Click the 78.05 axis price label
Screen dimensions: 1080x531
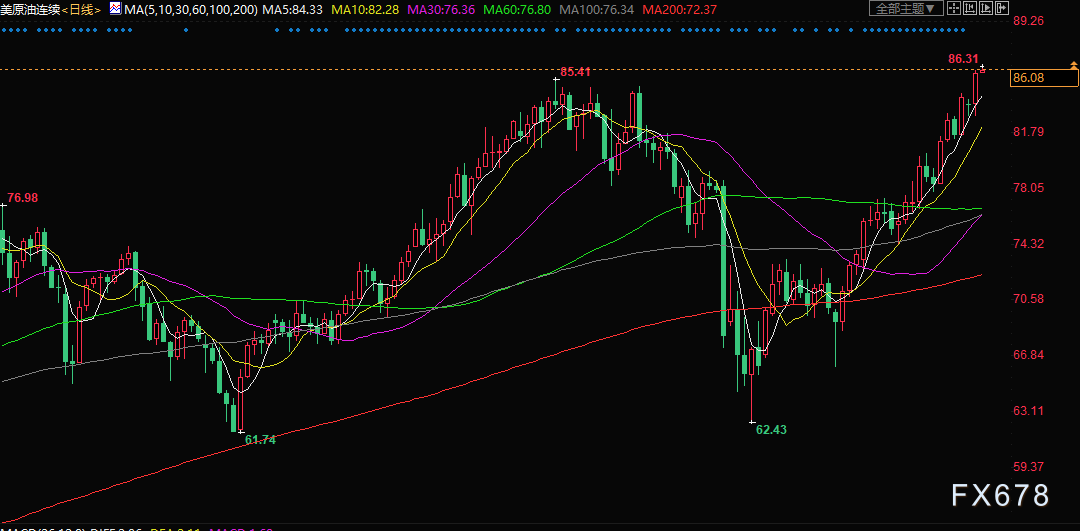pyautogui.click(x=1029, y=187)
